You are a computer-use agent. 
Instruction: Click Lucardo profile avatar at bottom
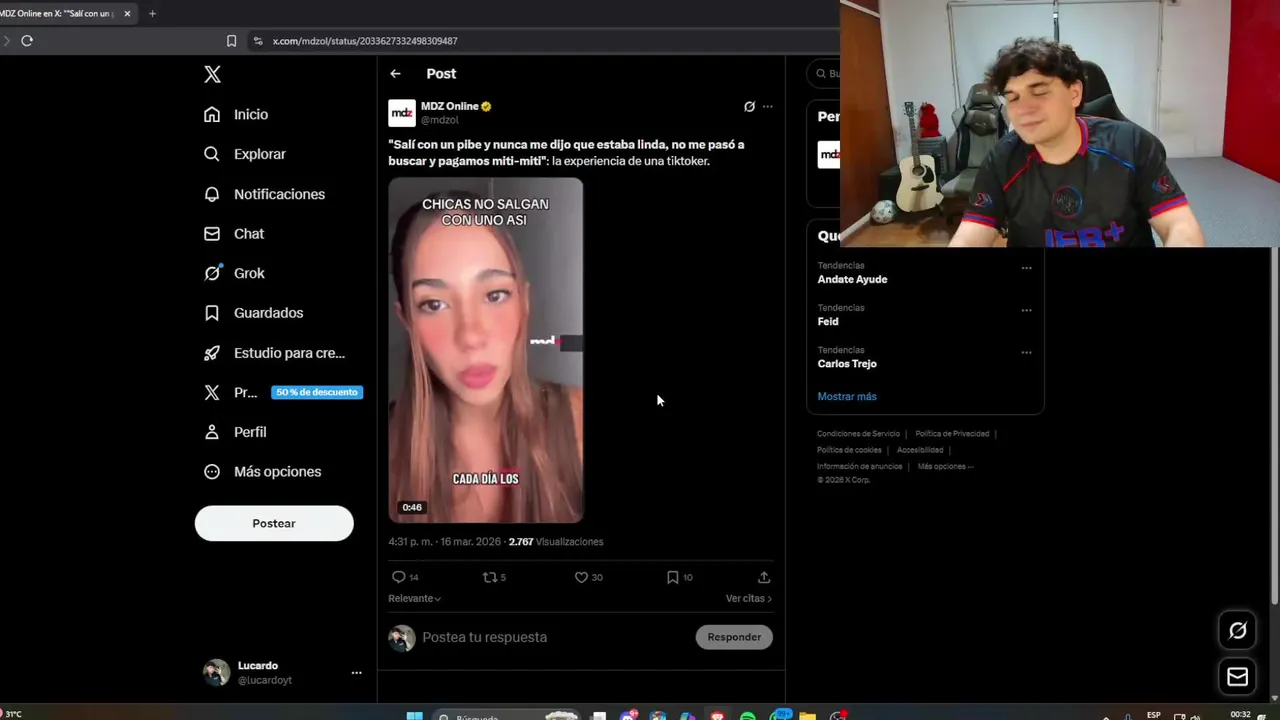click(216, 672)
